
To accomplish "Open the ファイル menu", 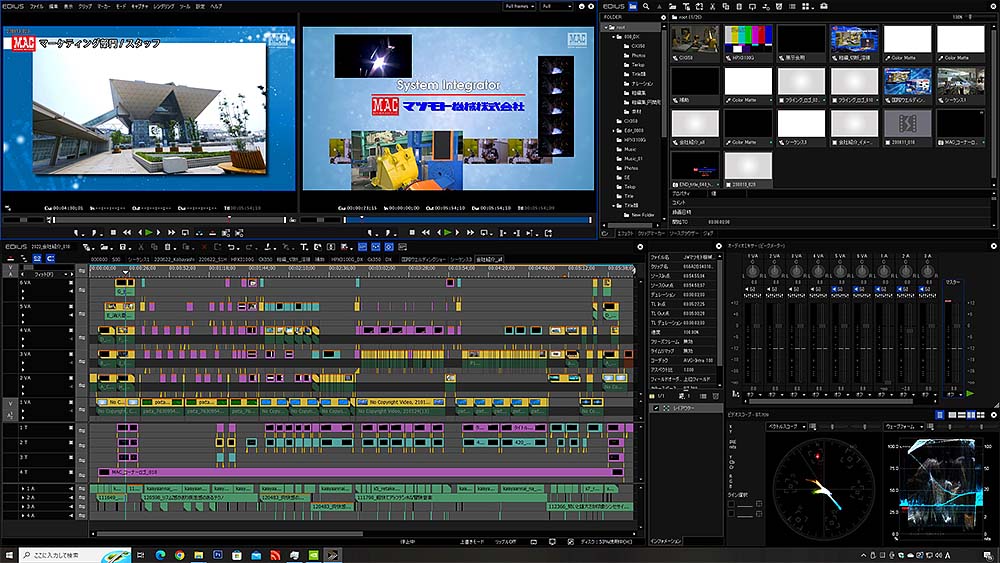I will coord(36,6).
